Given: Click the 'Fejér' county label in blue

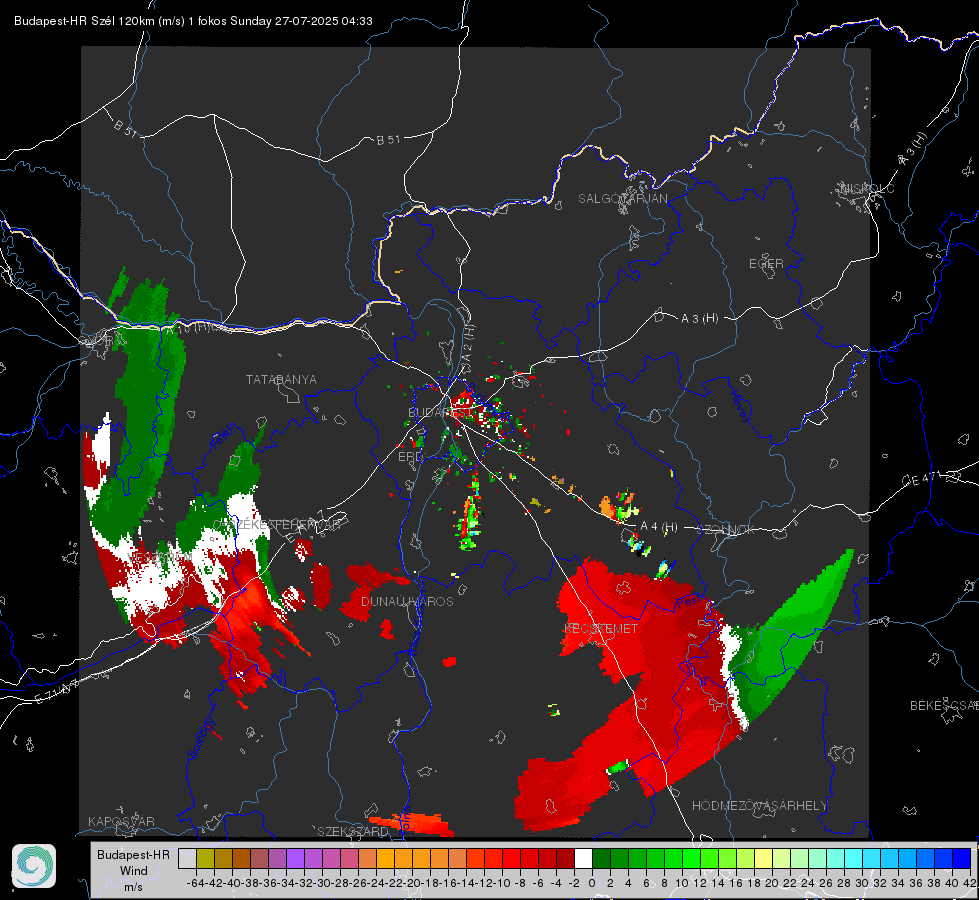Looking at the screenshot, I should coord(222,437).
